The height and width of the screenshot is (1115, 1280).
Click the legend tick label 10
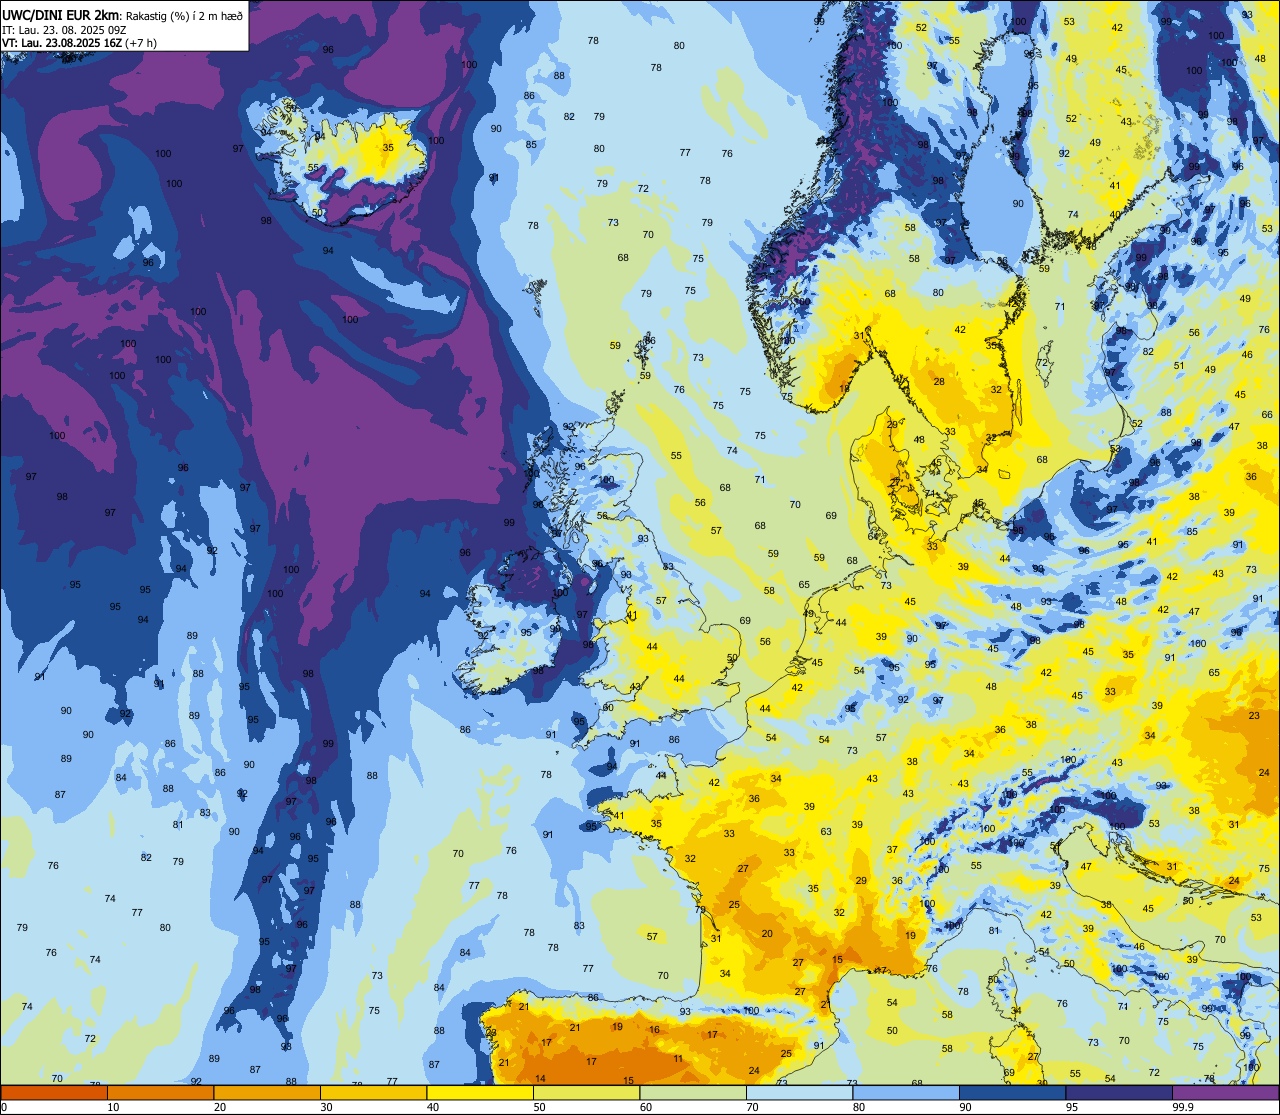coord(113,1107)
